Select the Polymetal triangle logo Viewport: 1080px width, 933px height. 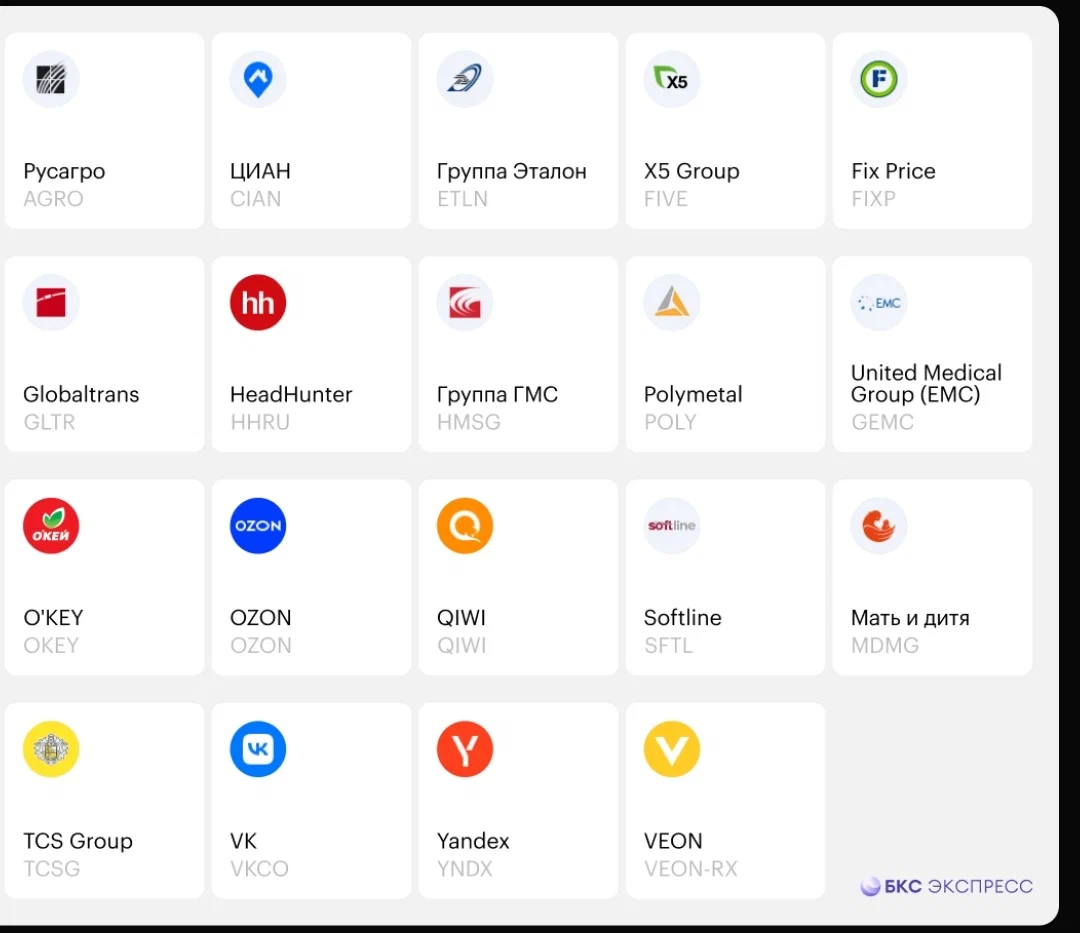coord(672,302)
